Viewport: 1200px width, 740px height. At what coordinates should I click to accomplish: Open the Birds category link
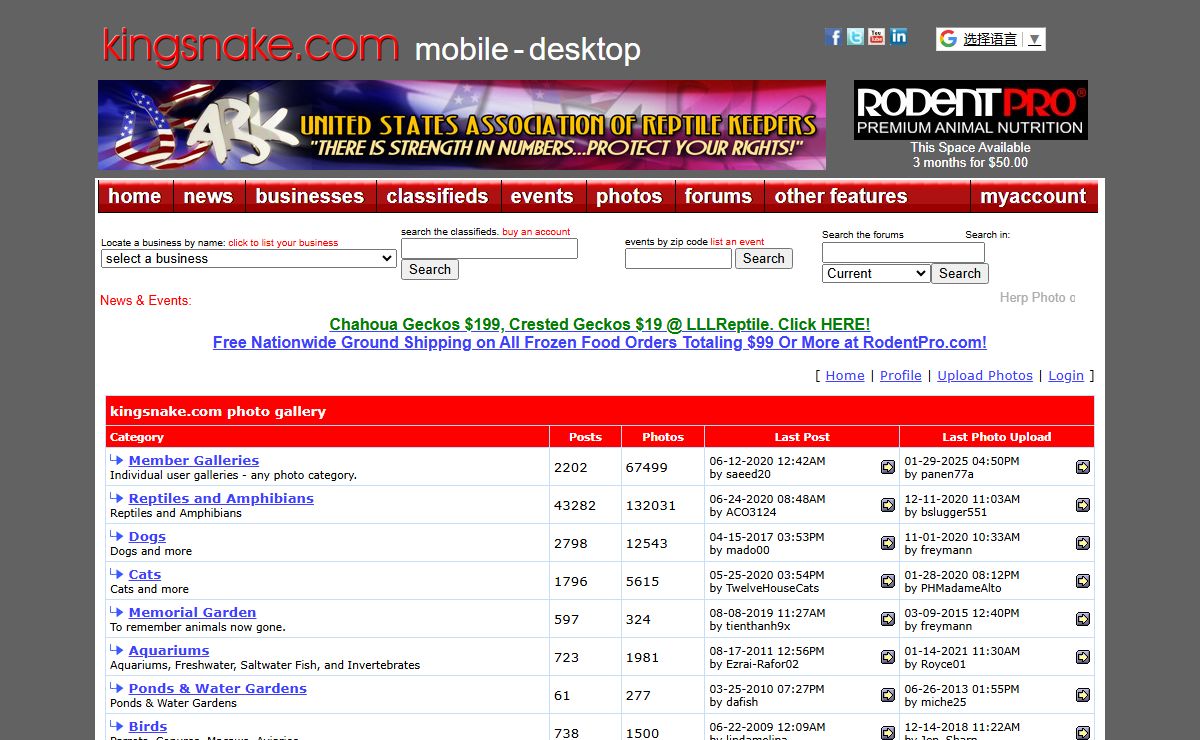coord(148,726)
